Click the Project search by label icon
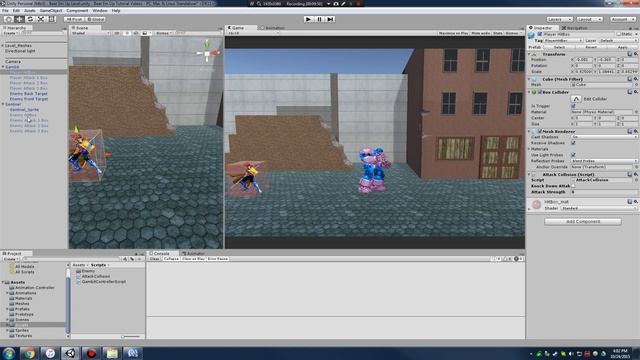 [132, 259]
